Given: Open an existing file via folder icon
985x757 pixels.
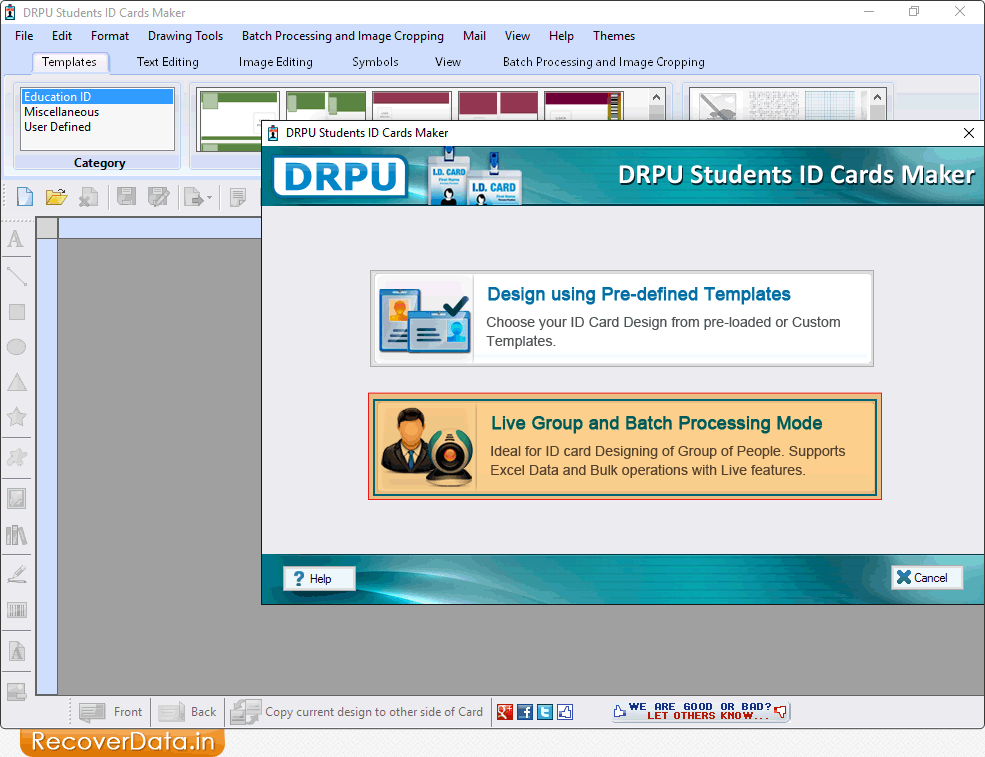Looking at the screenshot, I should point(57,197).
